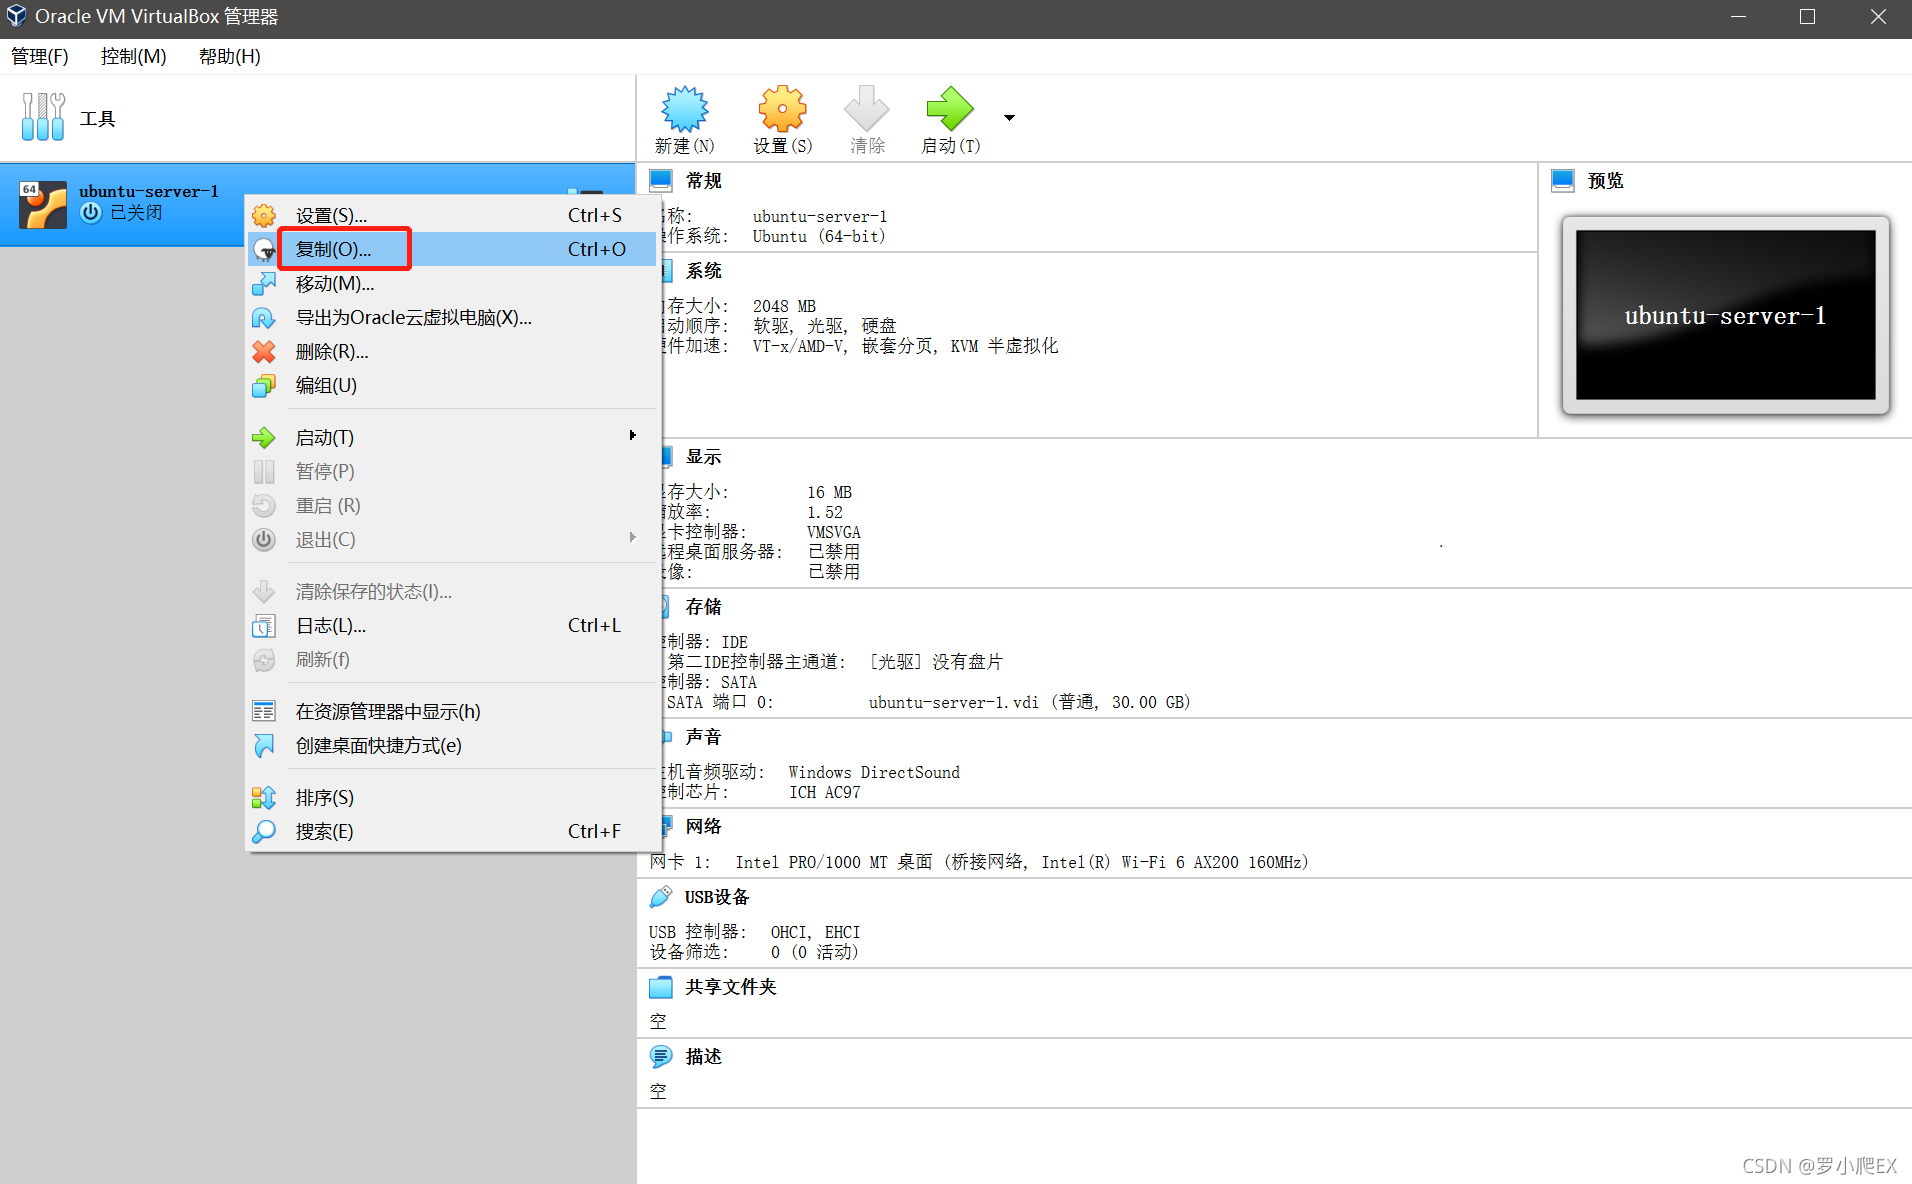Choose 日志(L)... from the context menu

click(x=452, y=626)
